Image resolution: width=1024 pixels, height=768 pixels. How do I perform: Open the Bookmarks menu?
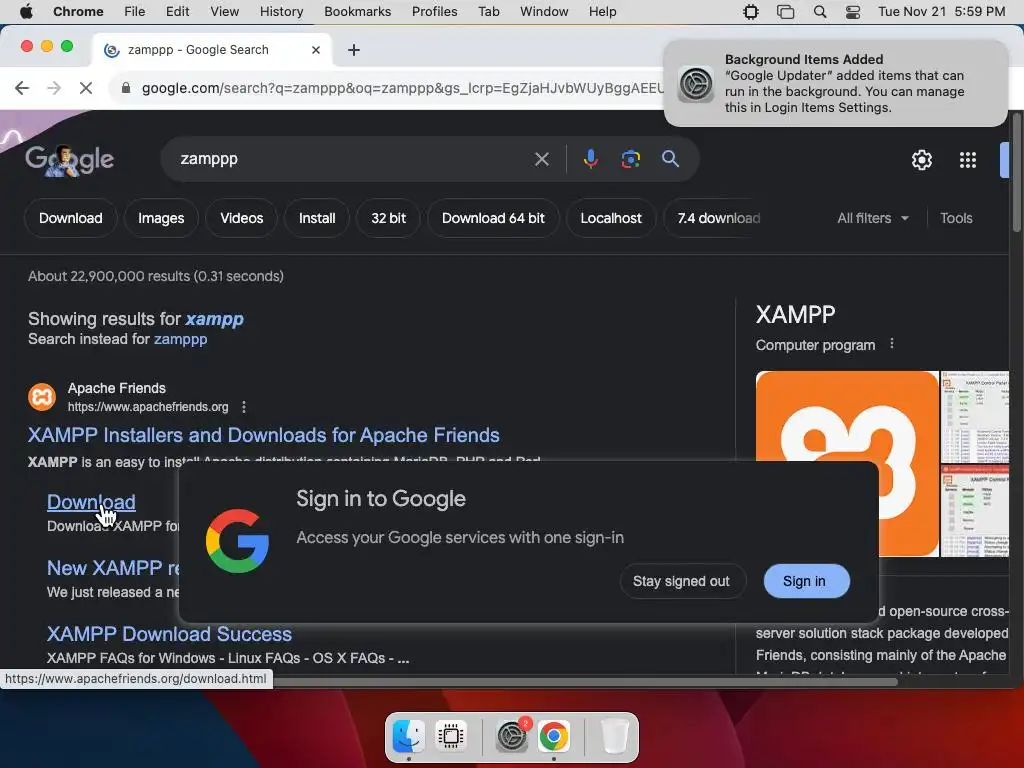point(357,11)
